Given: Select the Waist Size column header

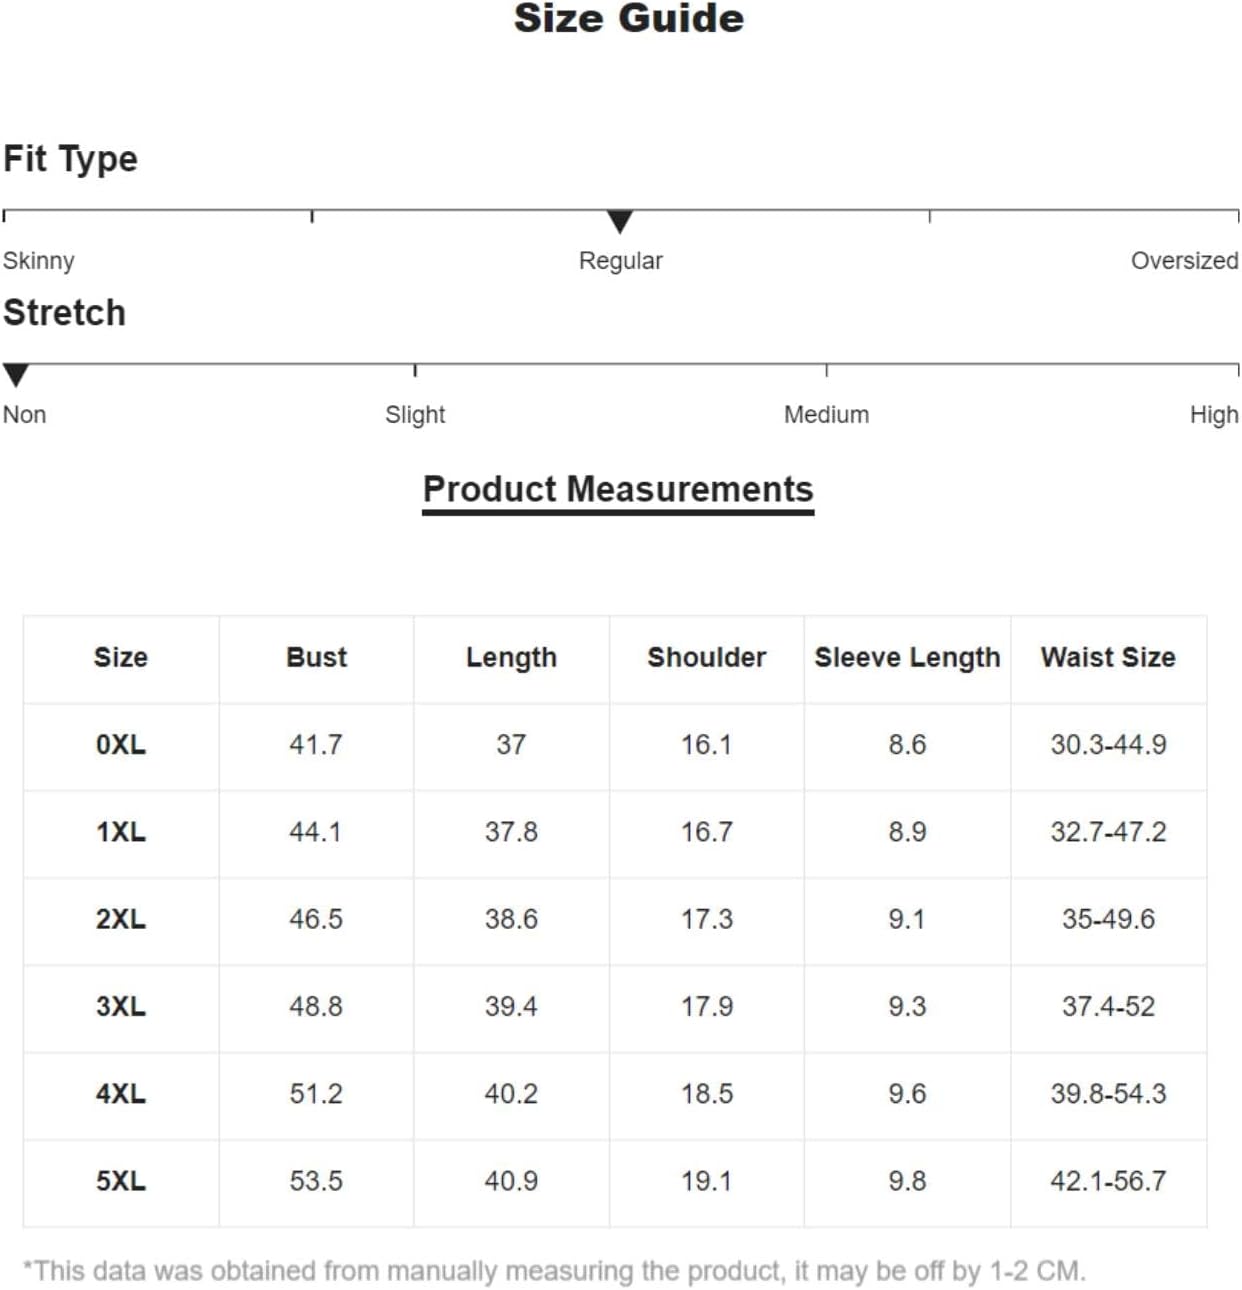Looking at the screenshot, I should [1108, 657].
